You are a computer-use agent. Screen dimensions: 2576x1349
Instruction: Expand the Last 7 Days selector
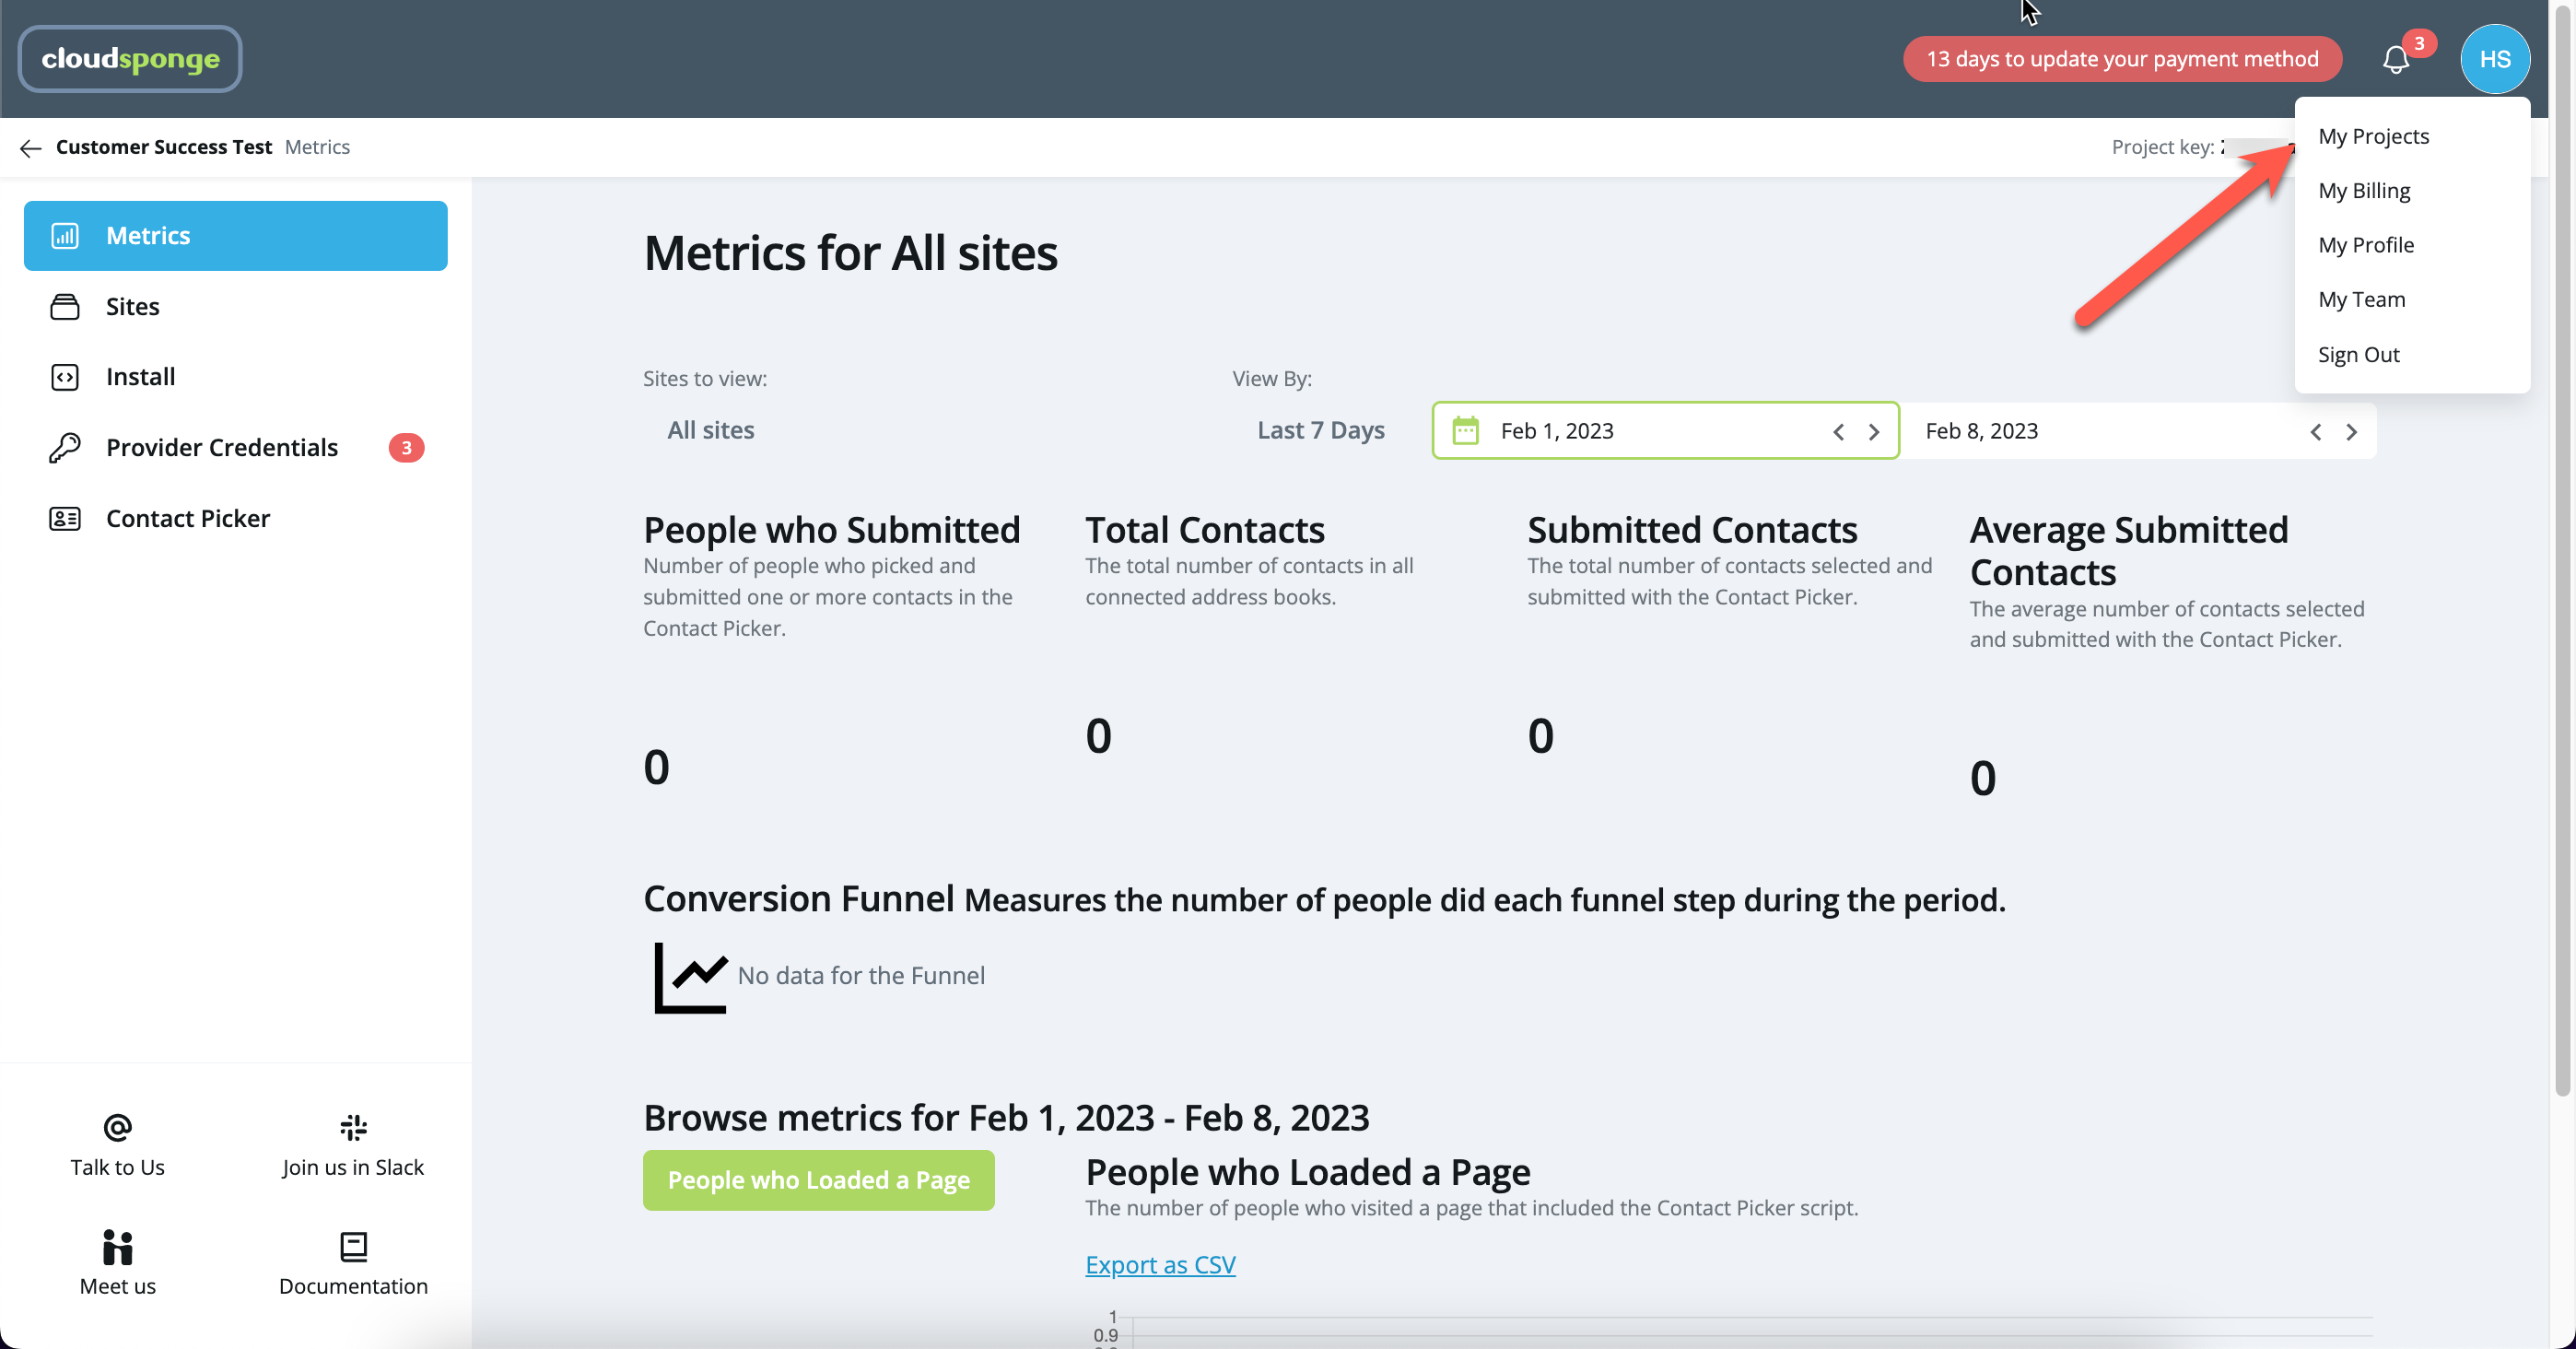(x=1320, y=430)
